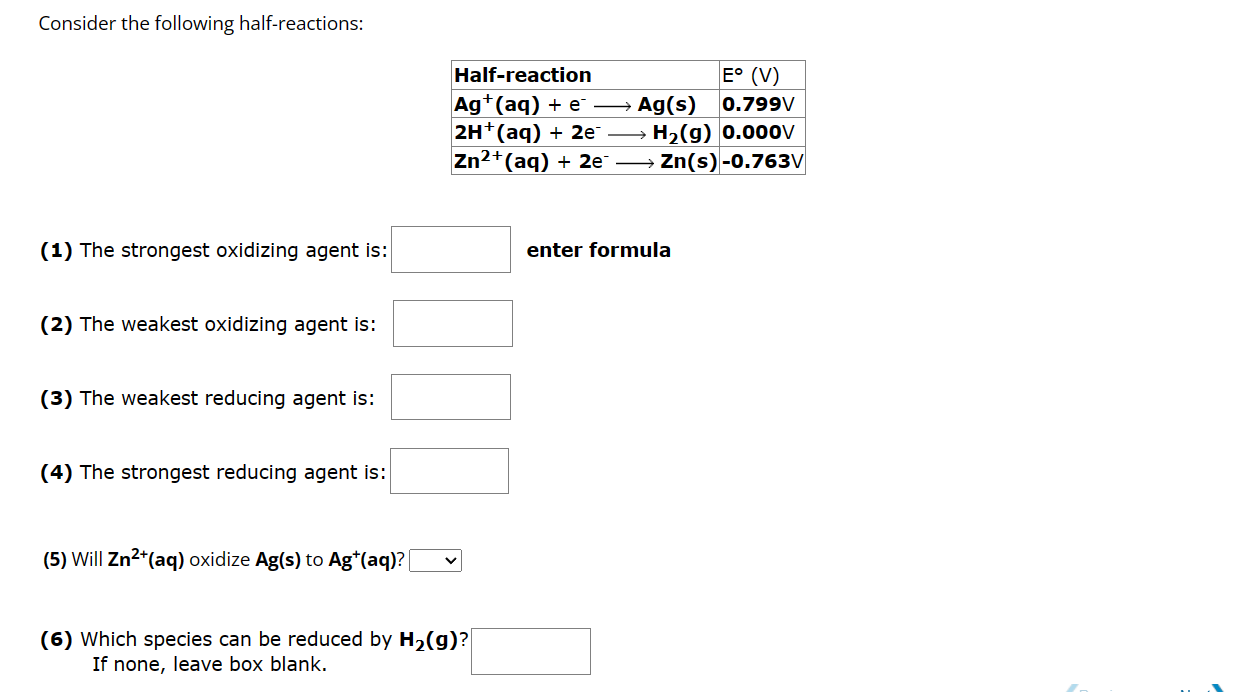Click the 0.799V potential cell

(x=762, y=104)
